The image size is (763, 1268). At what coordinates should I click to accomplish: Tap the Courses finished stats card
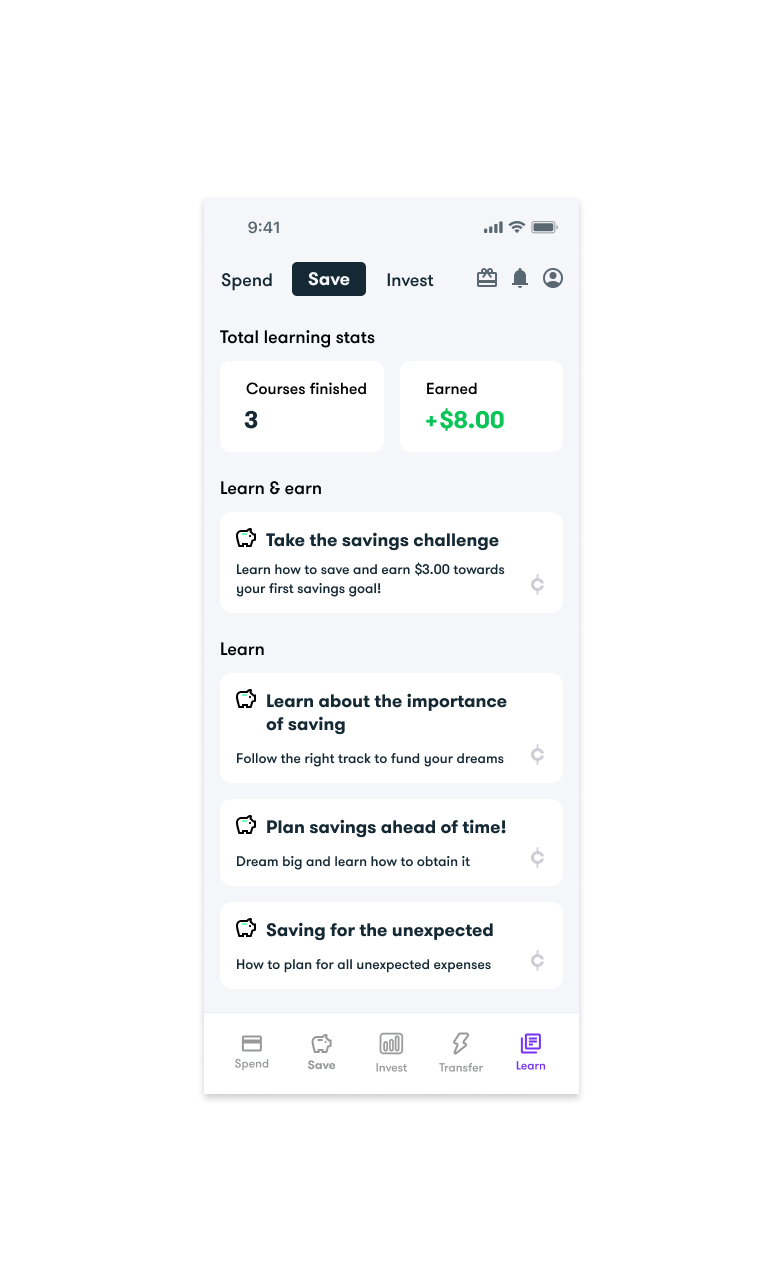pyautogui.click(x=302, y=406)
